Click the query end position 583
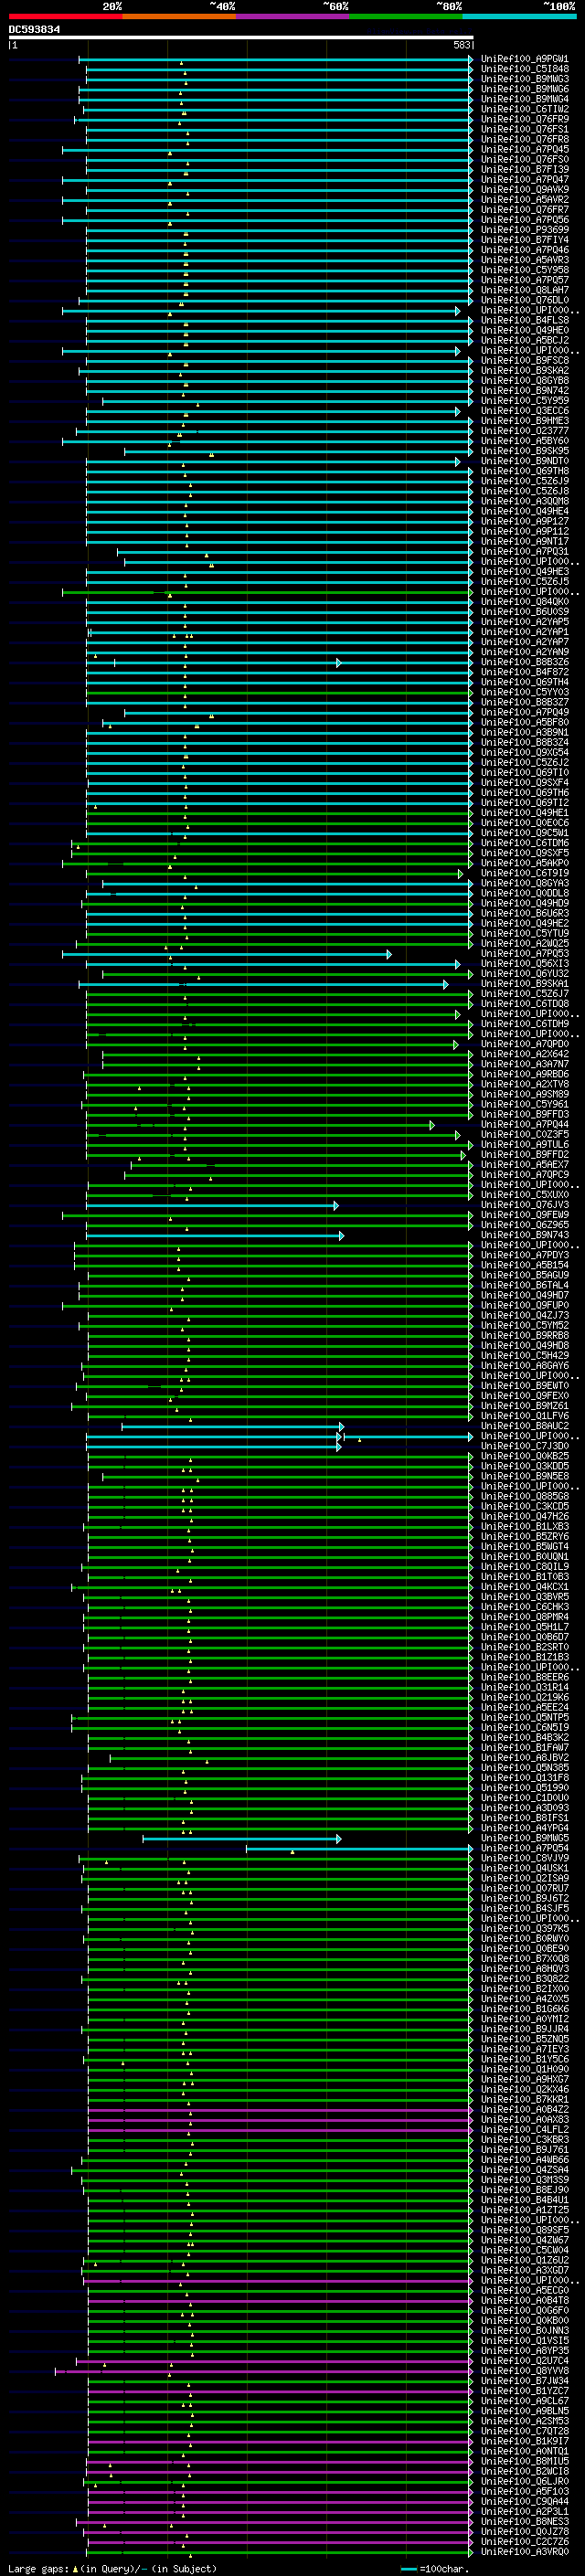This screenshot has width=585, height=2576. (462, 45)
